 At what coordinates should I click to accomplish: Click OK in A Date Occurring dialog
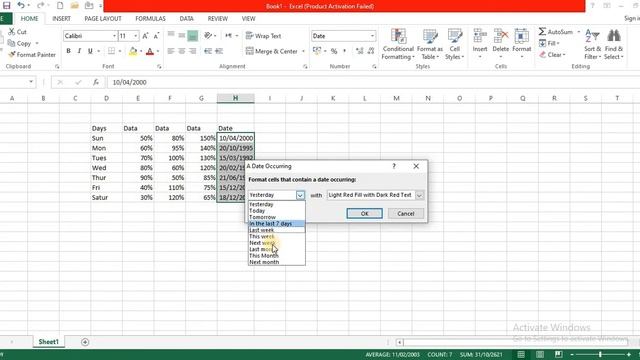point(364,213)
